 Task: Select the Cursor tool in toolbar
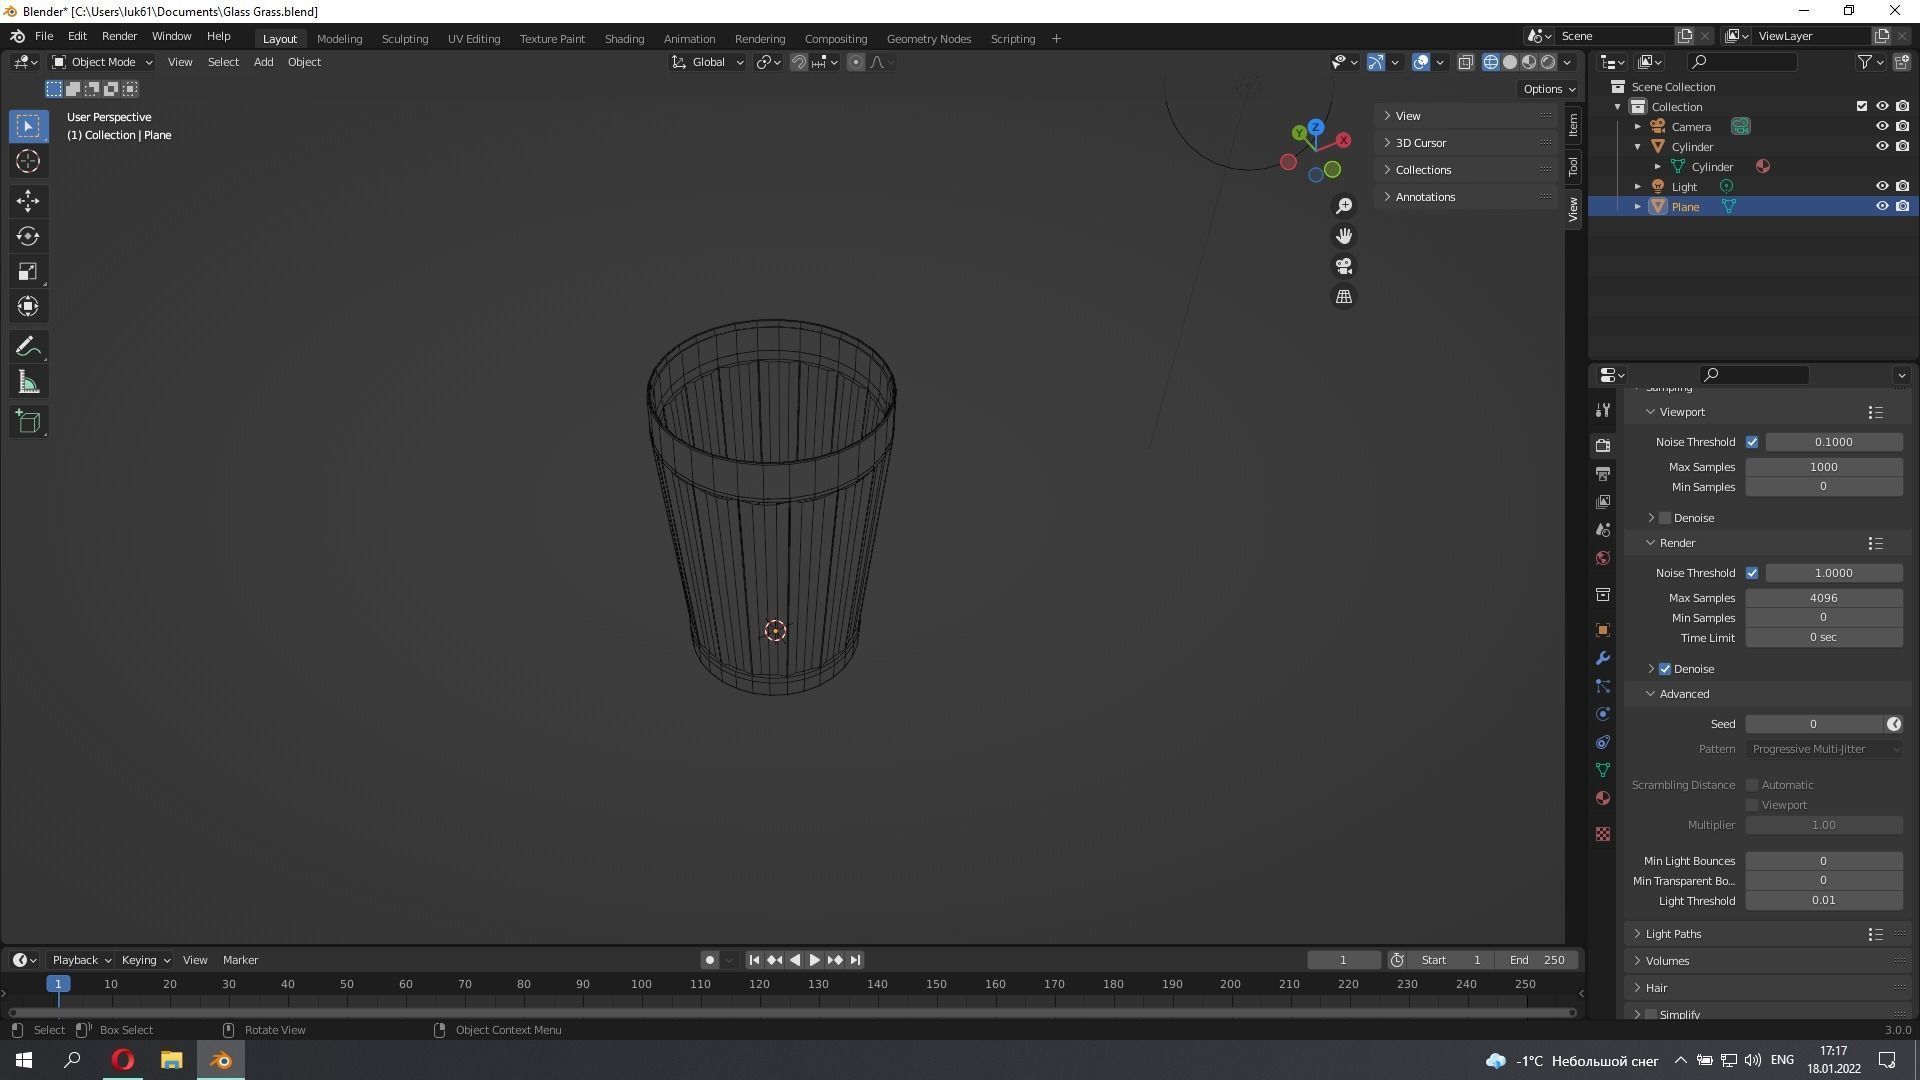click(28, 161)
